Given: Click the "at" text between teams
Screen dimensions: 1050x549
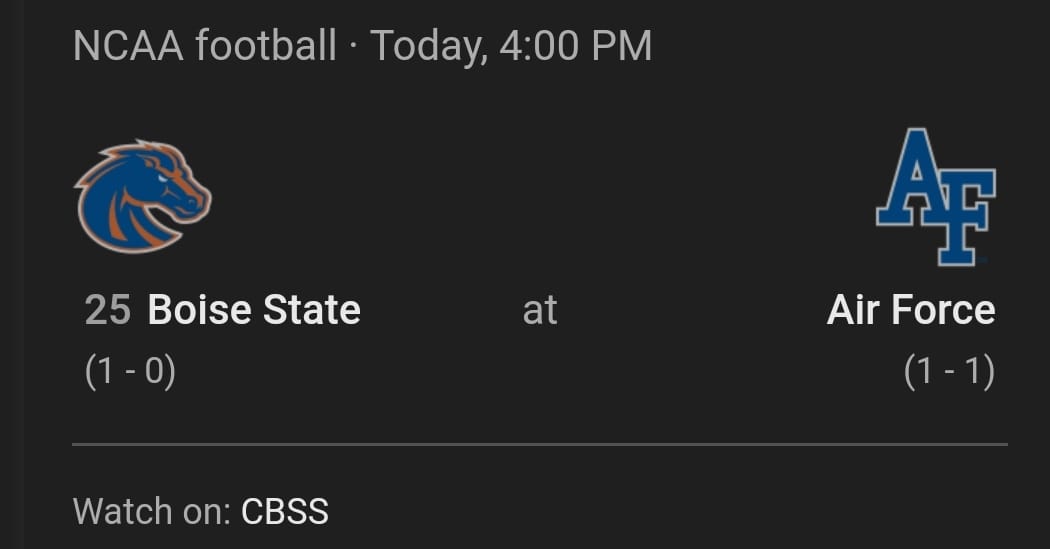Looking at the screenshot, I should pyautogui.click(x=539, y=310).
